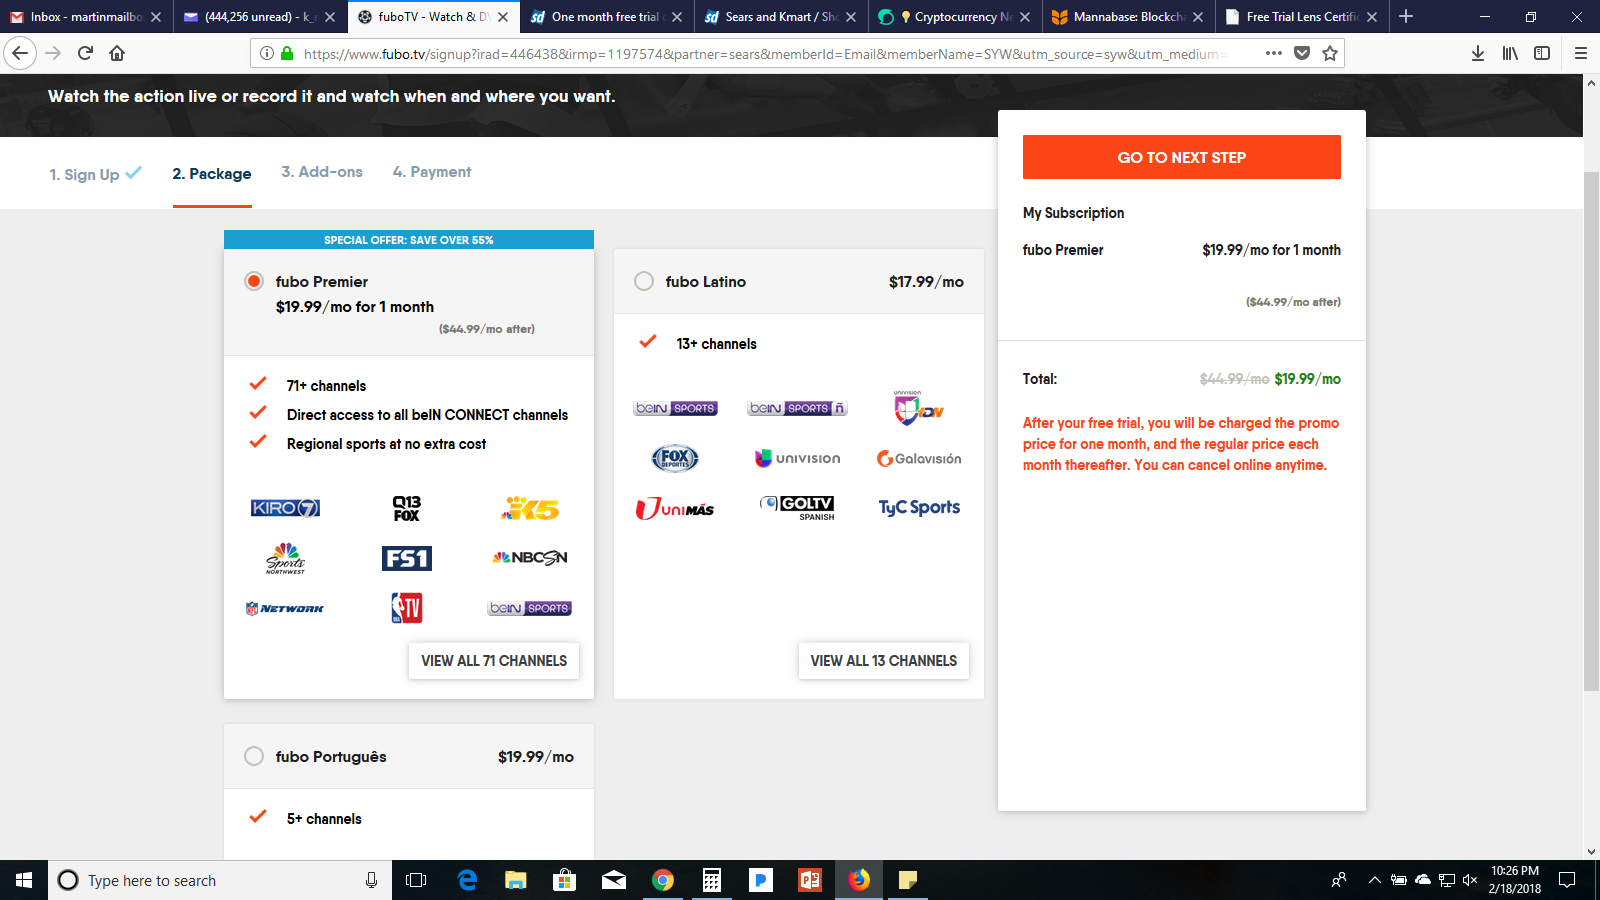Save page to Pocket

pos(1302,53)
